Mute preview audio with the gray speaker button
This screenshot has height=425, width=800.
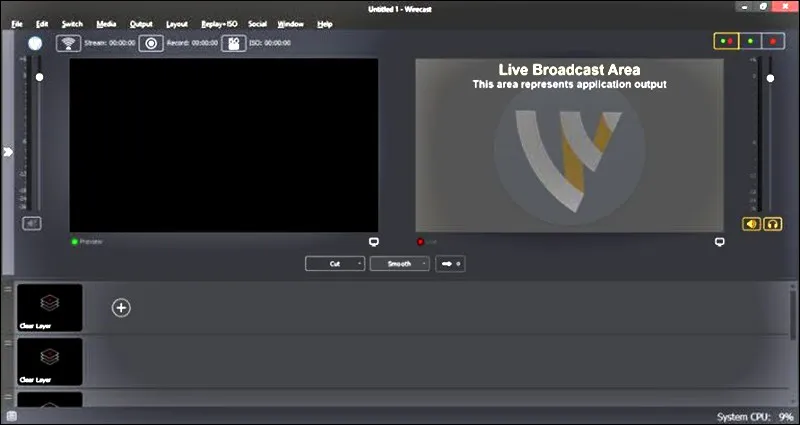(x=32, y=223)
